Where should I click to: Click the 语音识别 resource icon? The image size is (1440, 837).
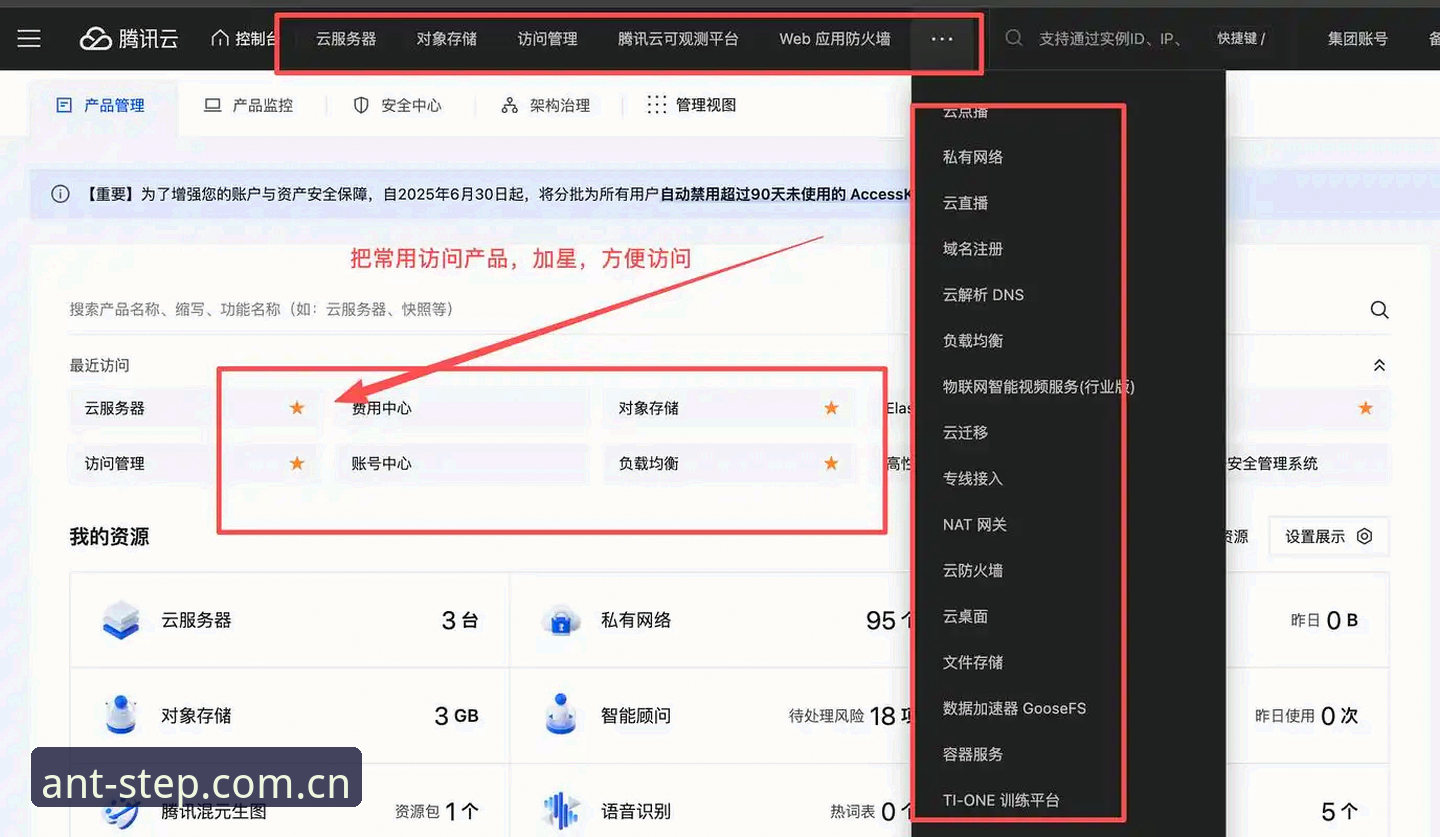561,811
